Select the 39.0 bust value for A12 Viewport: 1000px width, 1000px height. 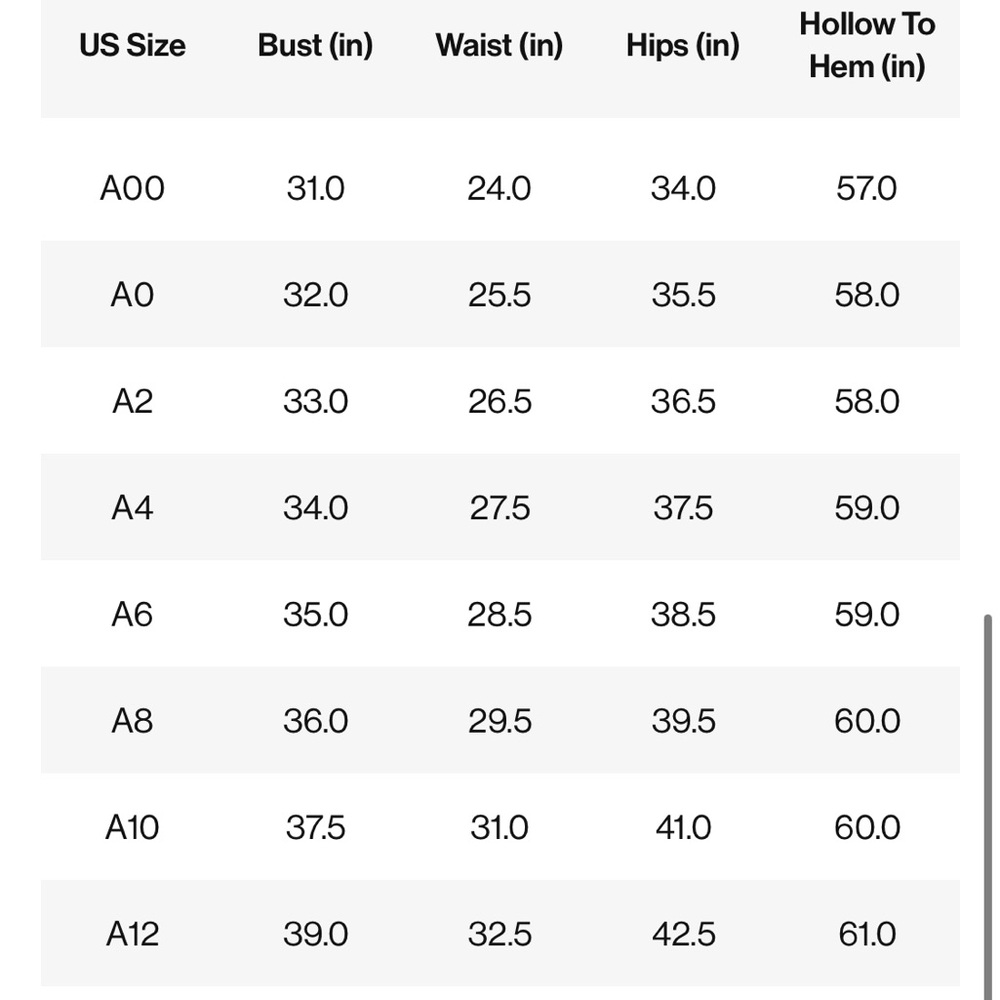tap(316, 934)
